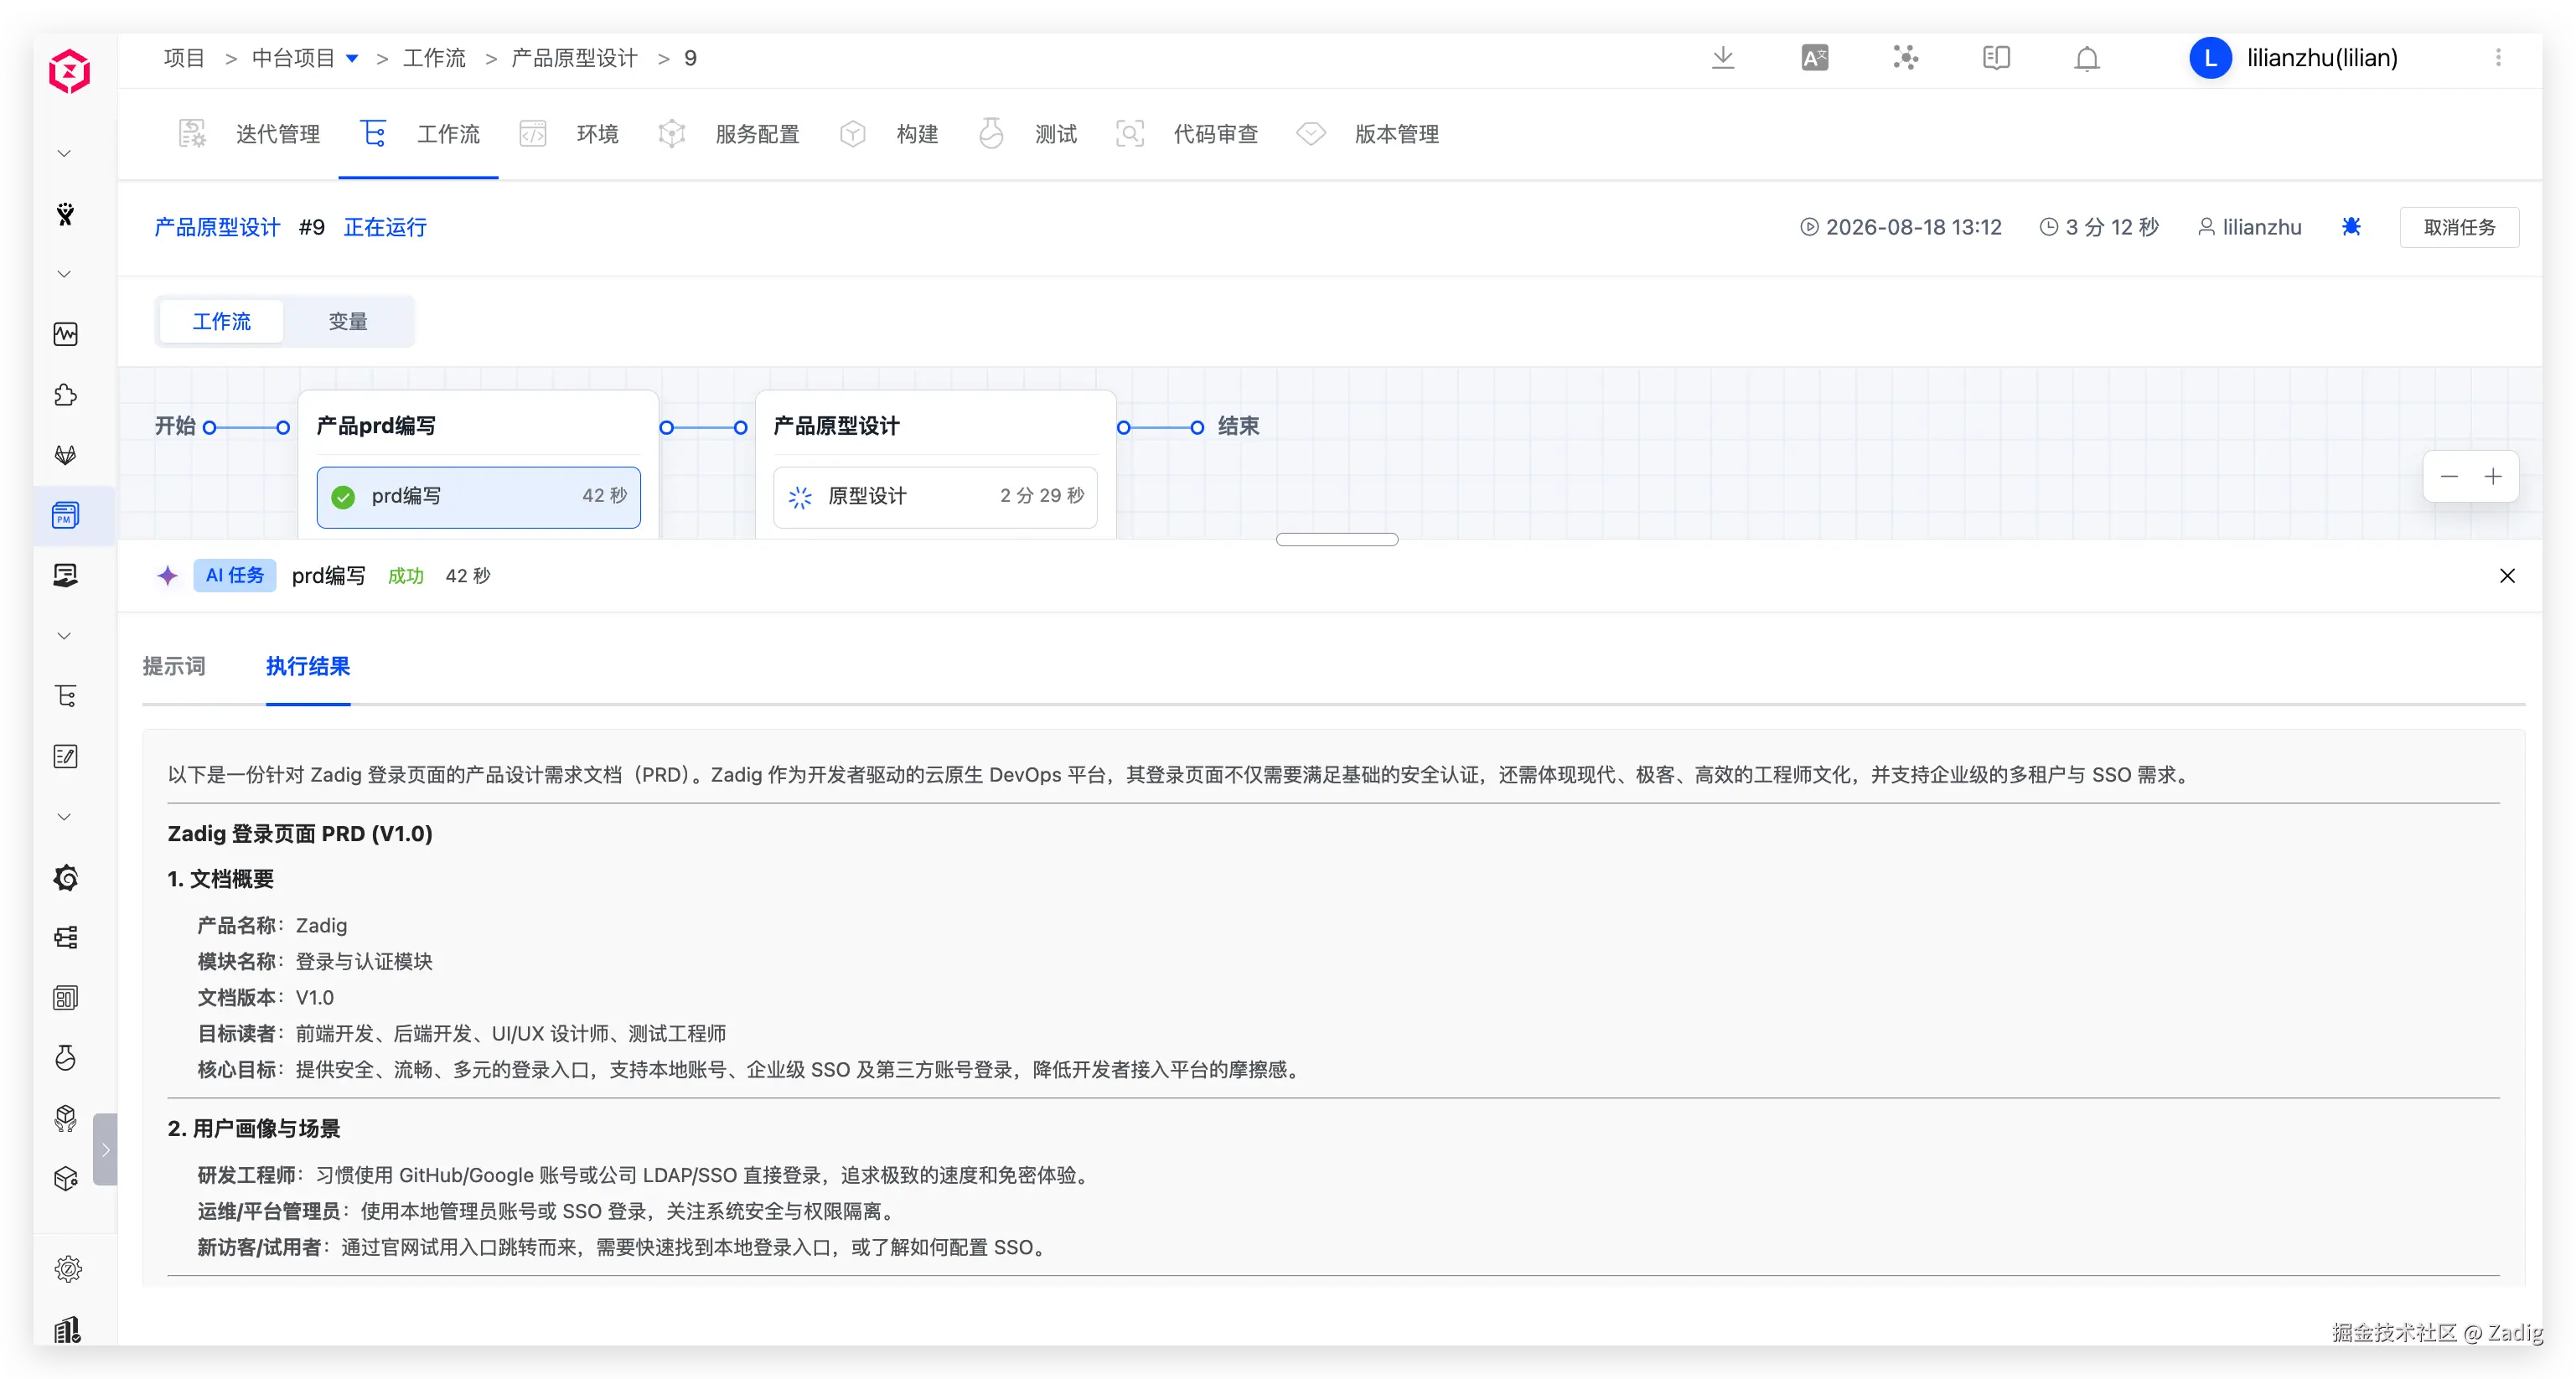Open the three-dot more menu
The image size is (2576, 1379).
(2498, 58)
